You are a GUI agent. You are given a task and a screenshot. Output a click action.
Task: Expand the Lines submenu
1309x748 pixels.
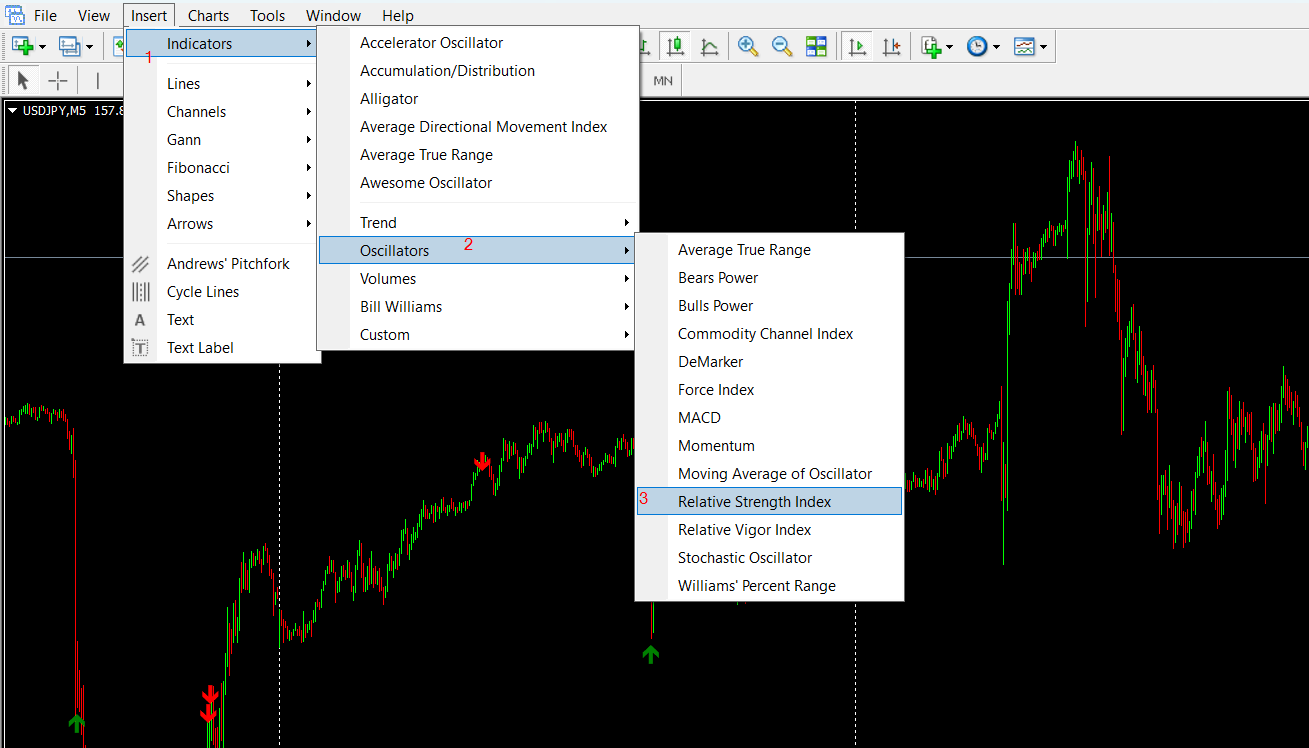pyautogui.click(x=222, y=84)
